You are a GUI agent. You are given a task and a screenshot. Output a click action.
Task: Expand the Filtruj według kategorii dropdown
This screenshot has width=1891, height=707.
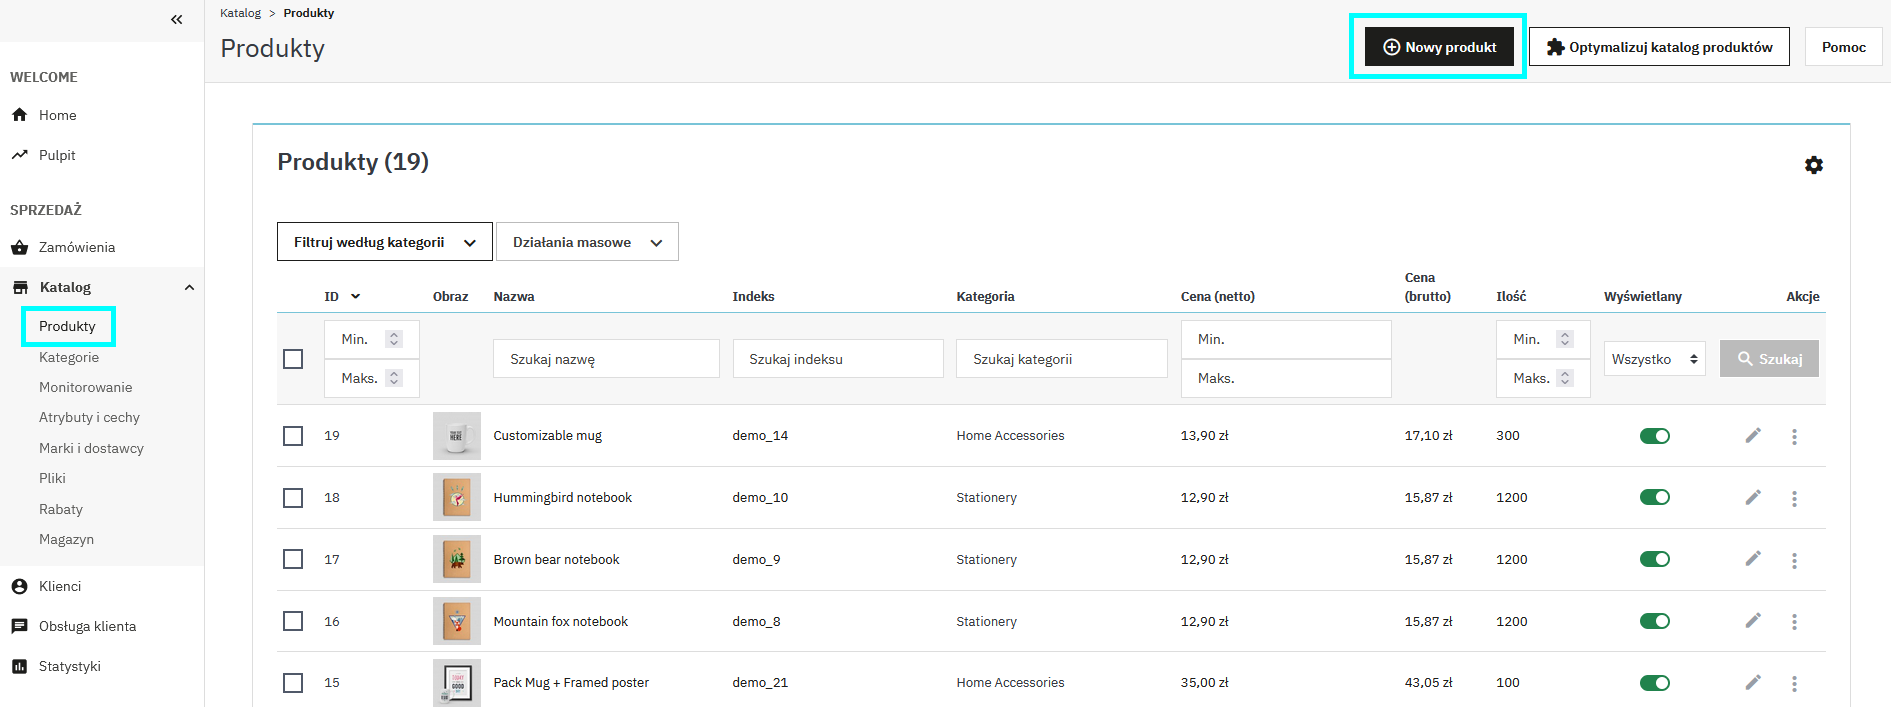point(384,242)
